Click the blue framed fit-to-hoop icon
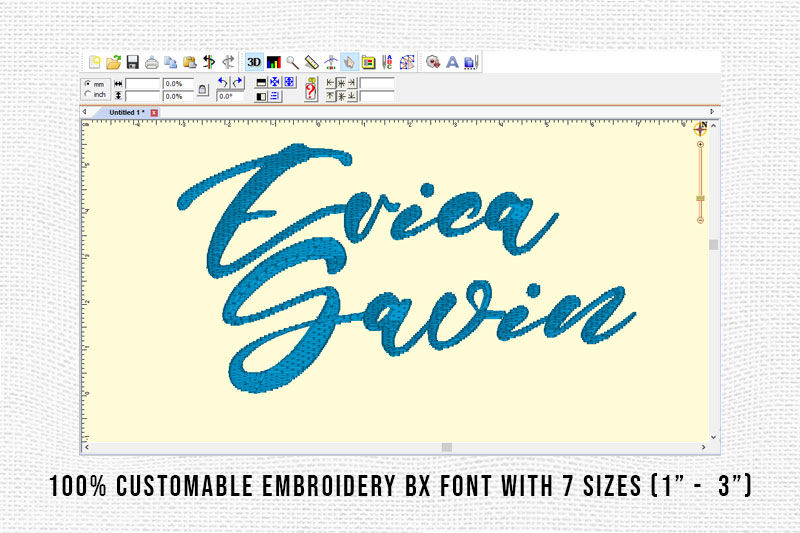The width and height of the screenshot is (800, 533). [289, 82]
